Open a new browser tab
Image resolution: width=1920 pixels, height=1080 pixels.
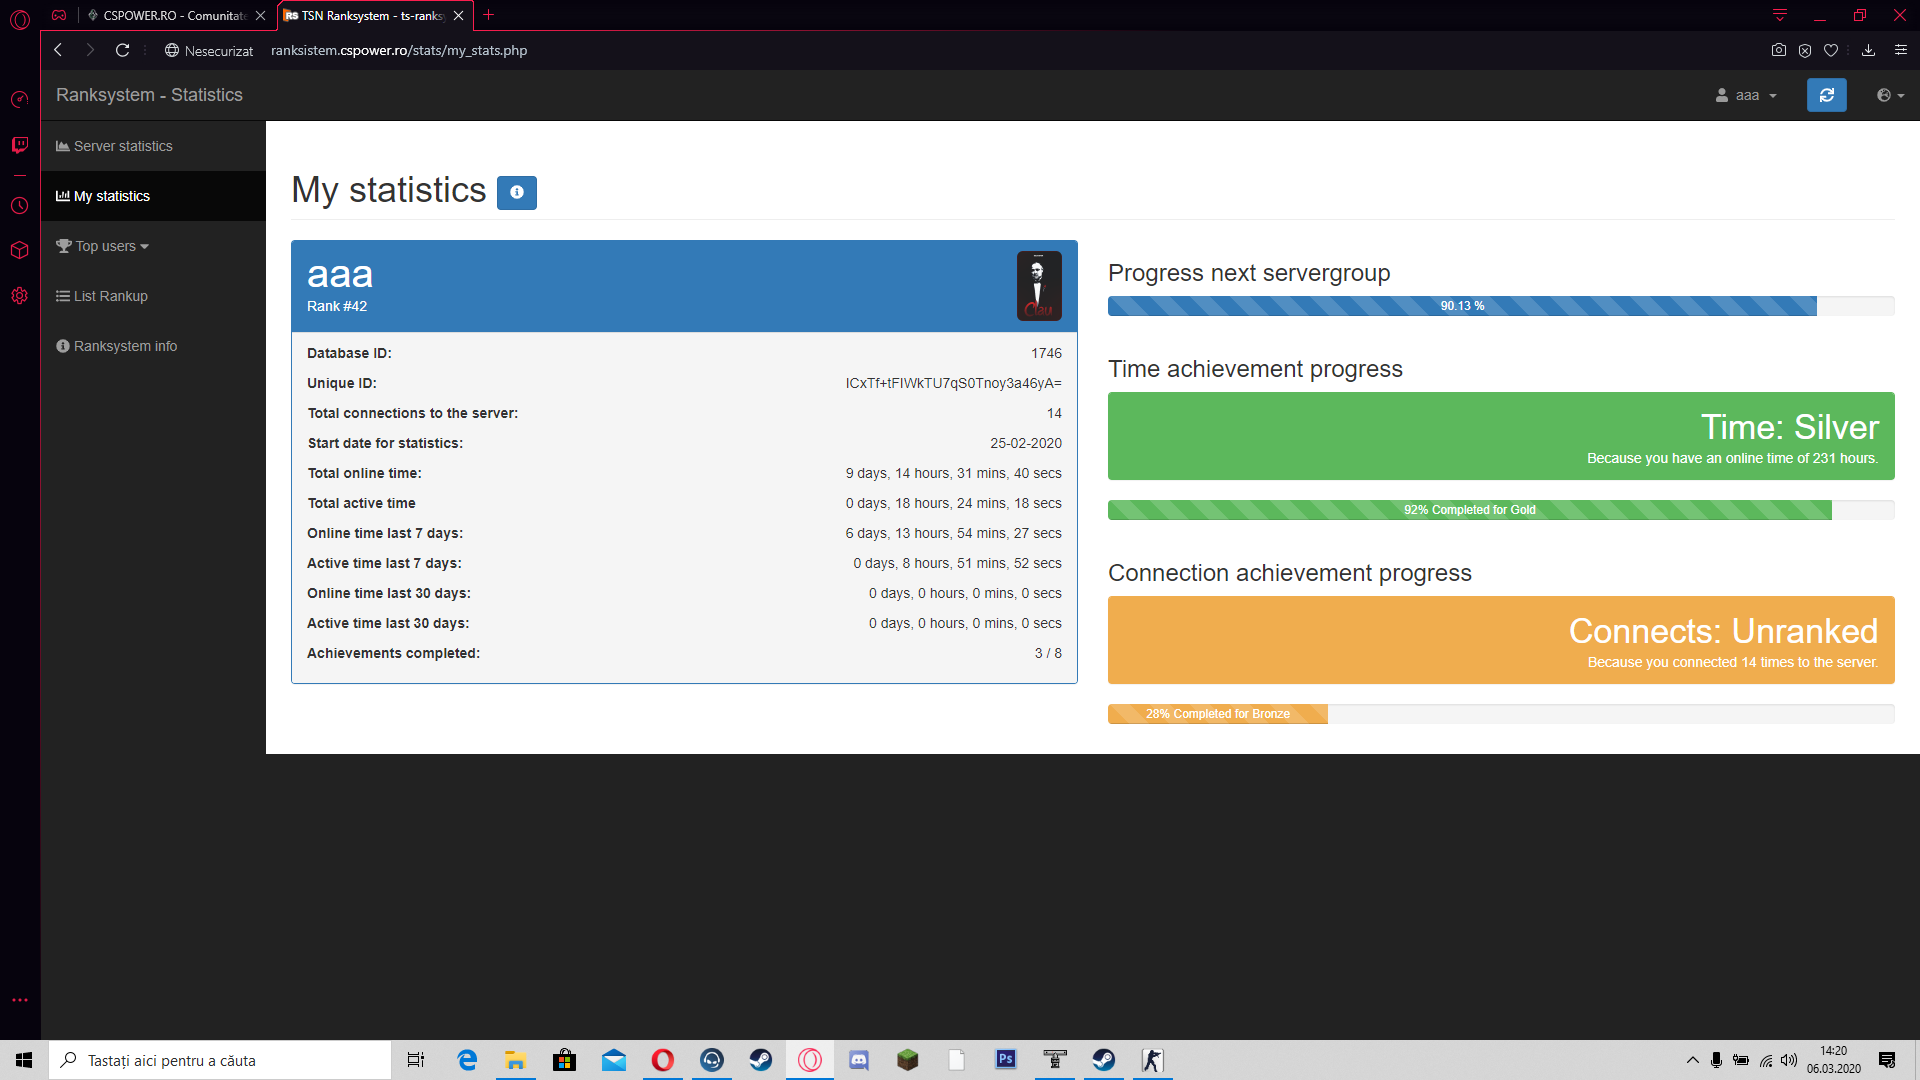(x=488, y=15)
